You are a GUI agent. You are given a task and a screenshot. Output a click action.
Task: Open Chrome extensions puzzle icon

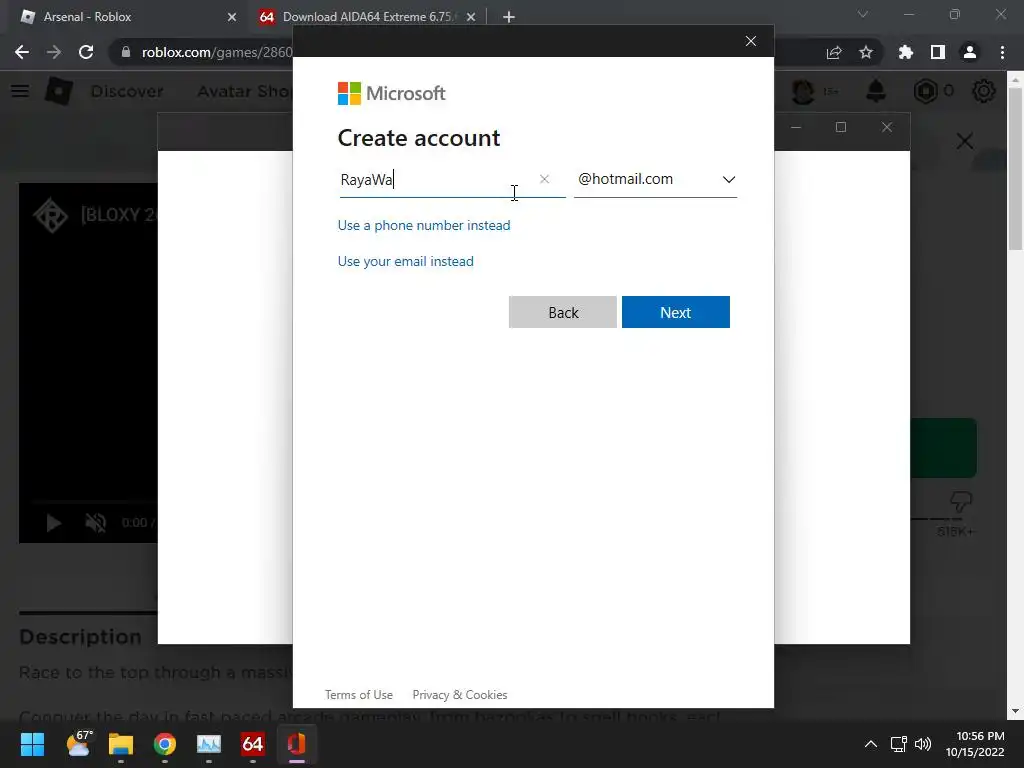pos(906,52)
